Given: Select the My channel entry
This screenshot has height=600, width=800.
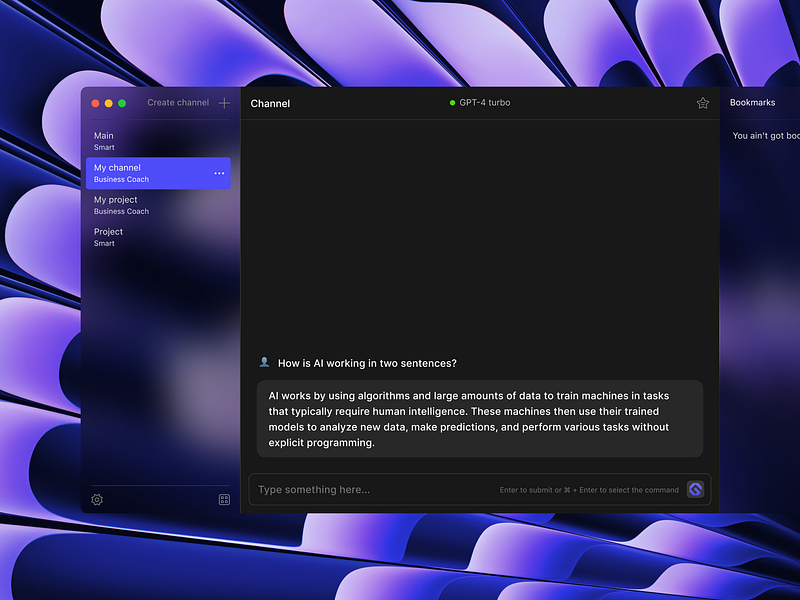Looking at the screenshot, I should (158, 173).
